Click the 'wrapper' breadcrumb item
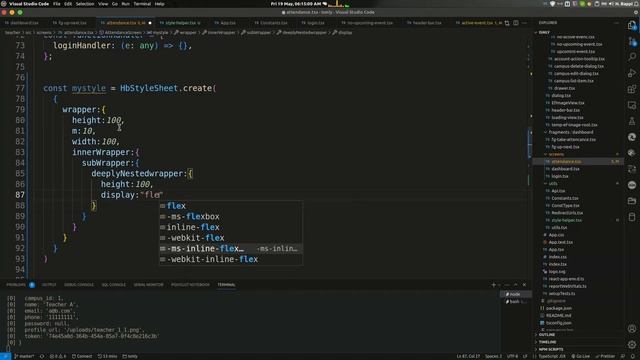The width and height of the screenshot is (640, 360). click(188, 33)
